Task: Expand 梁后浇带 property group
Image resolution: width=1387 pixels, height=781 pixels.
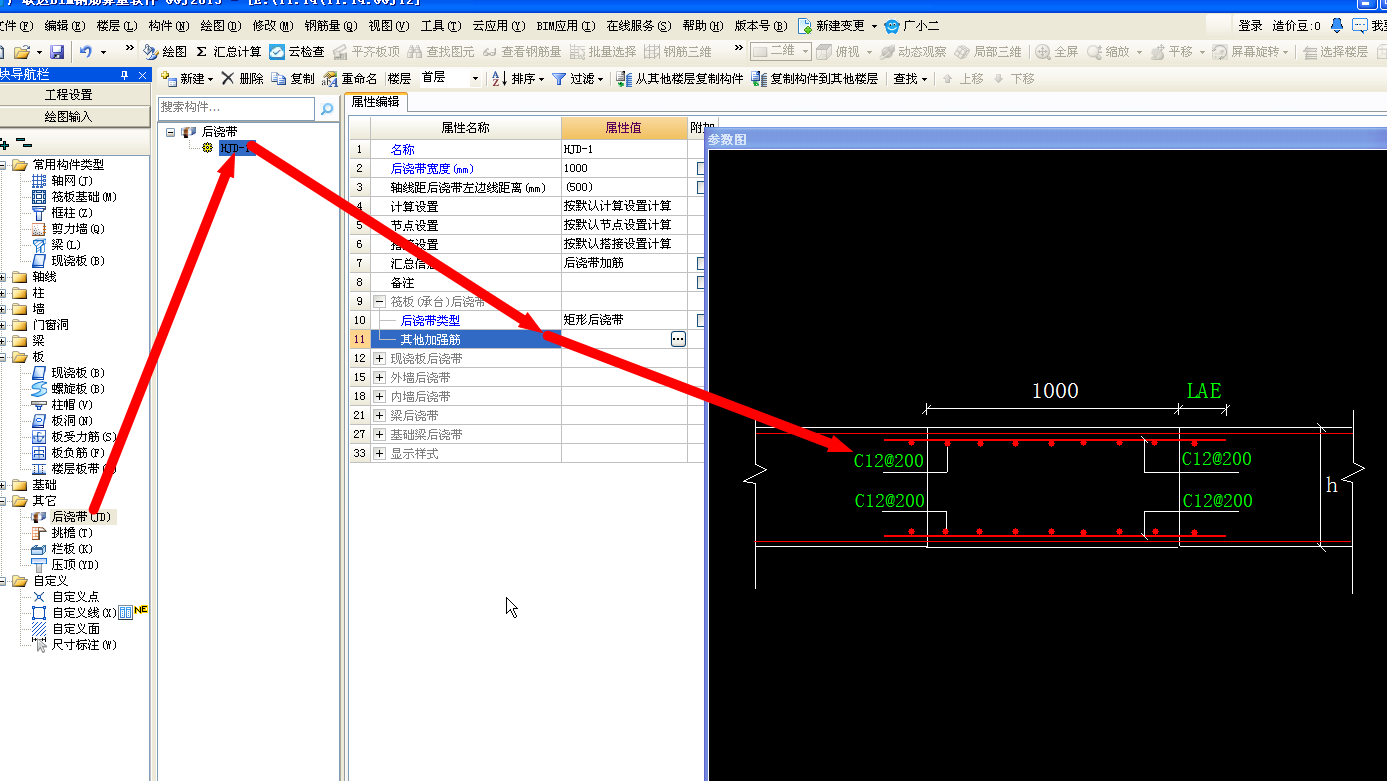Action: tap(380, 415)
